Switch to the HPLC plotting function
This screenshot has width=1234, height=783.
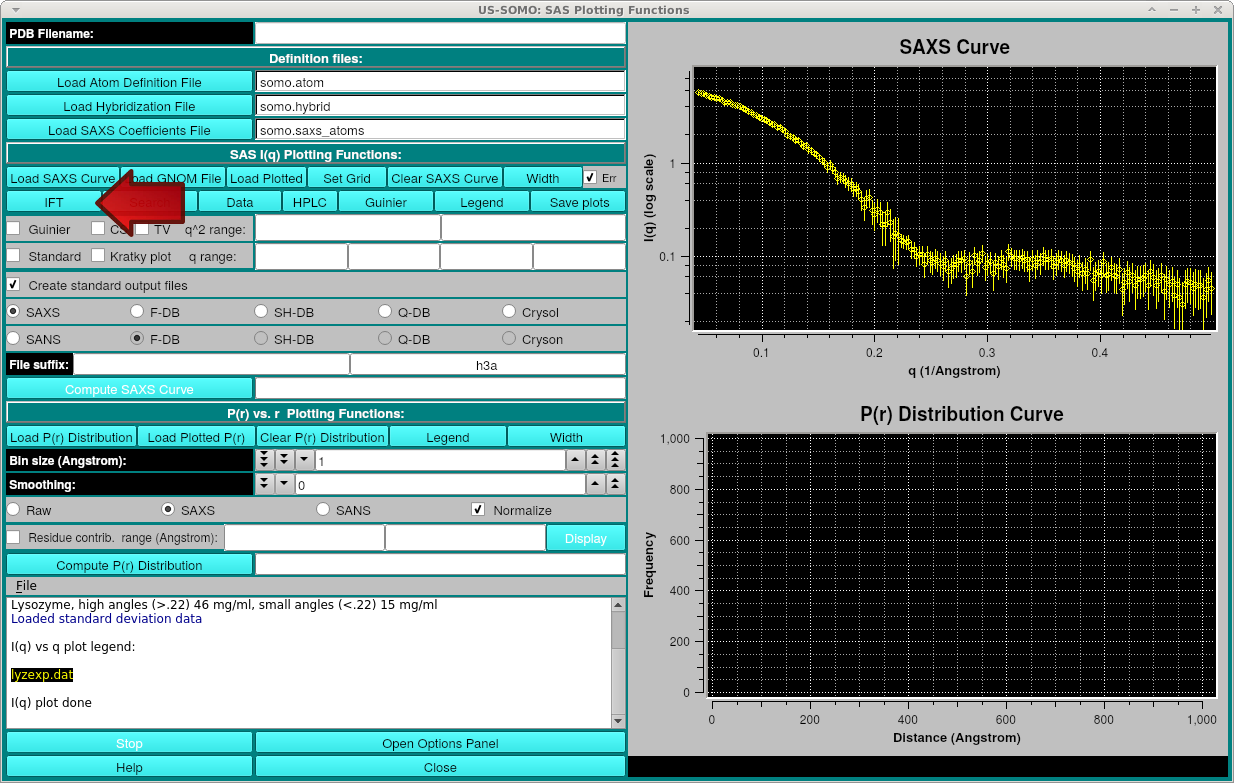pyautogui.click(x=310, y=202)
